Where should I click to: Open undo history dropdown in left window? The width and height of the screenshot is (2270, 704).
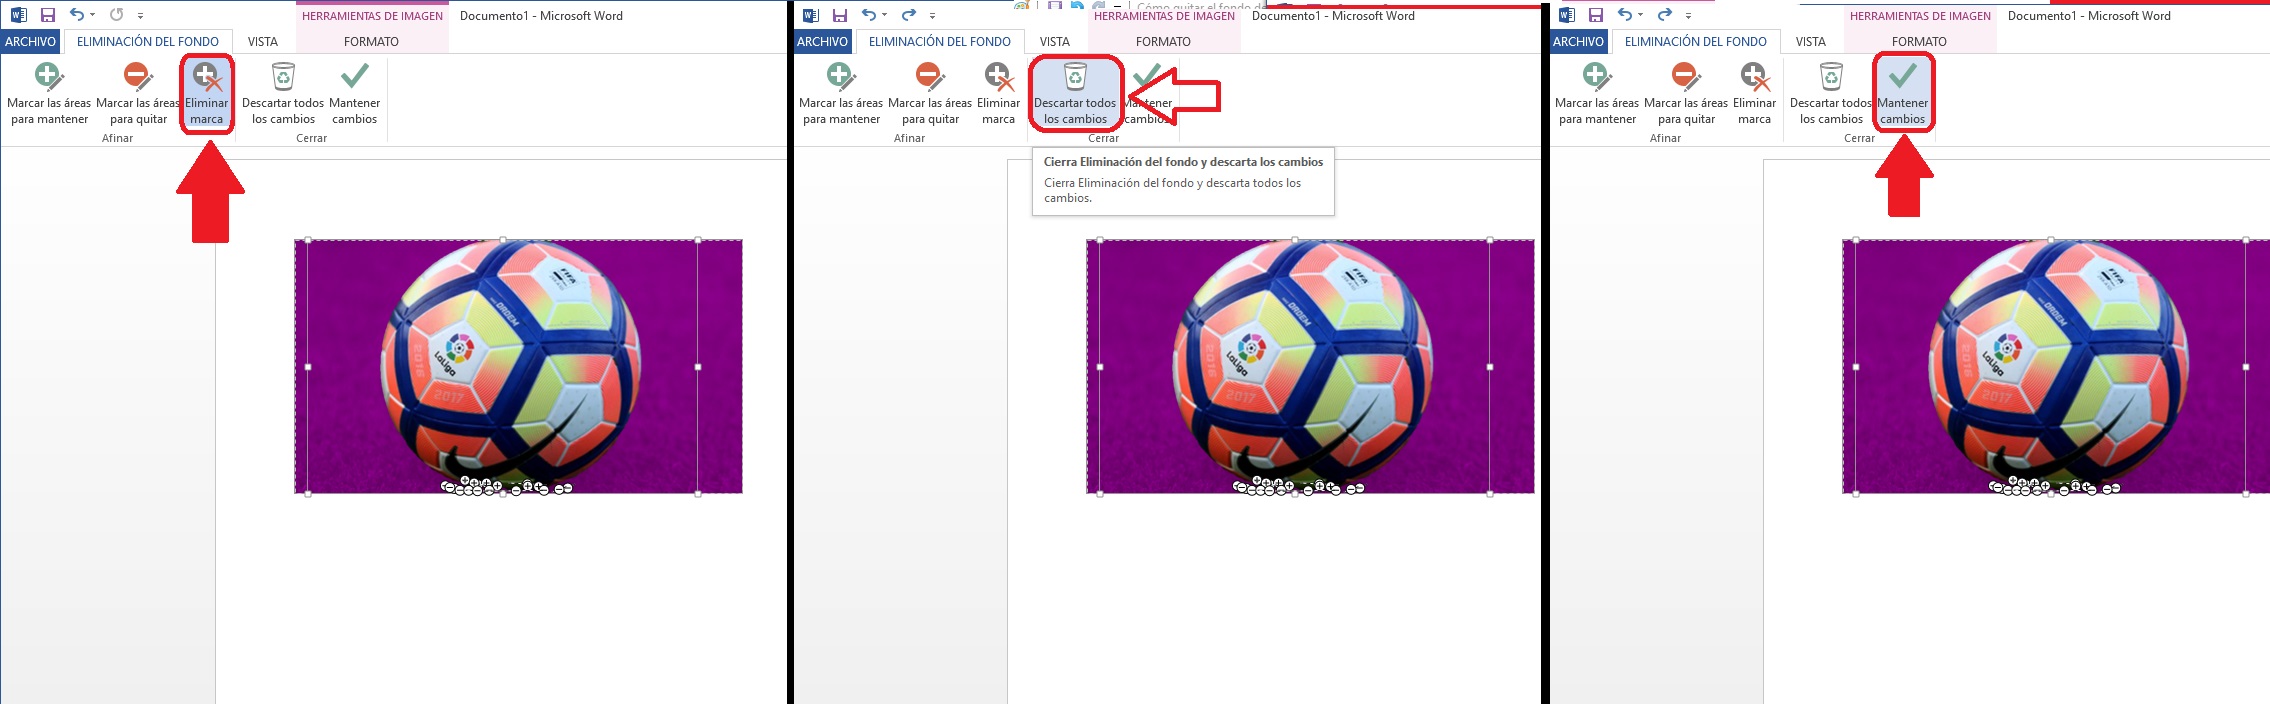pyautogui.click(x=92, y=15)
